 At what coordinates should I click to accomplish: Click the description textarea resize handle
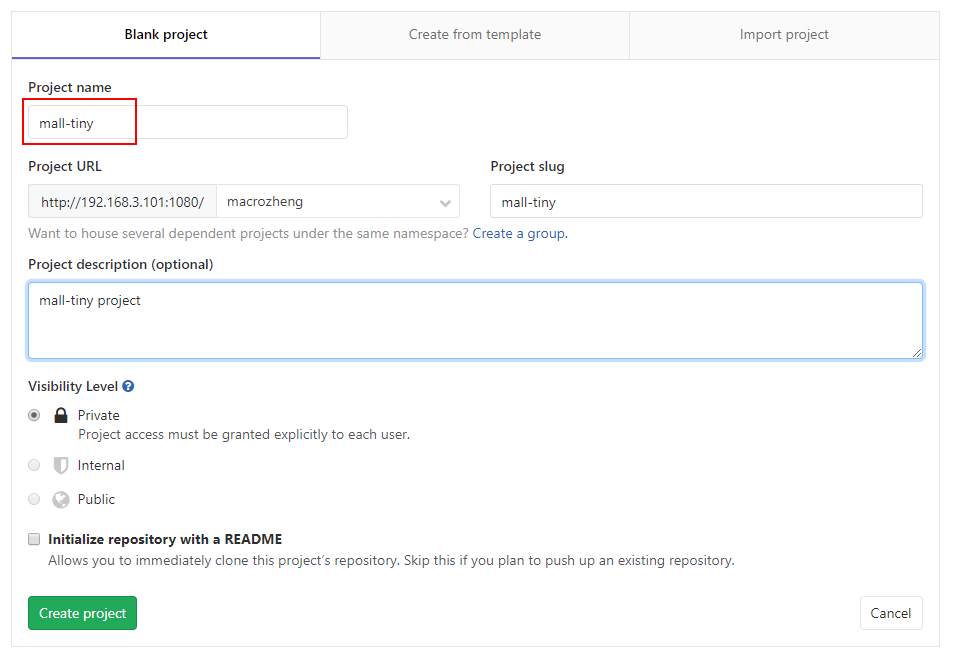[x=916, y=352]
